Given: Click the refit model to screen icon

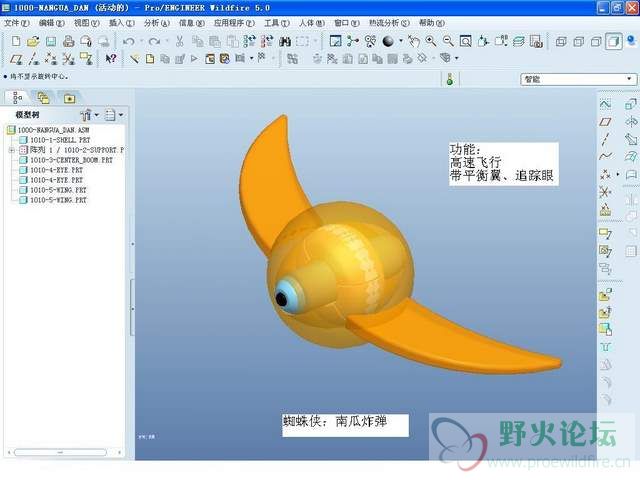Looking at the screenshot, I should 466,41.
